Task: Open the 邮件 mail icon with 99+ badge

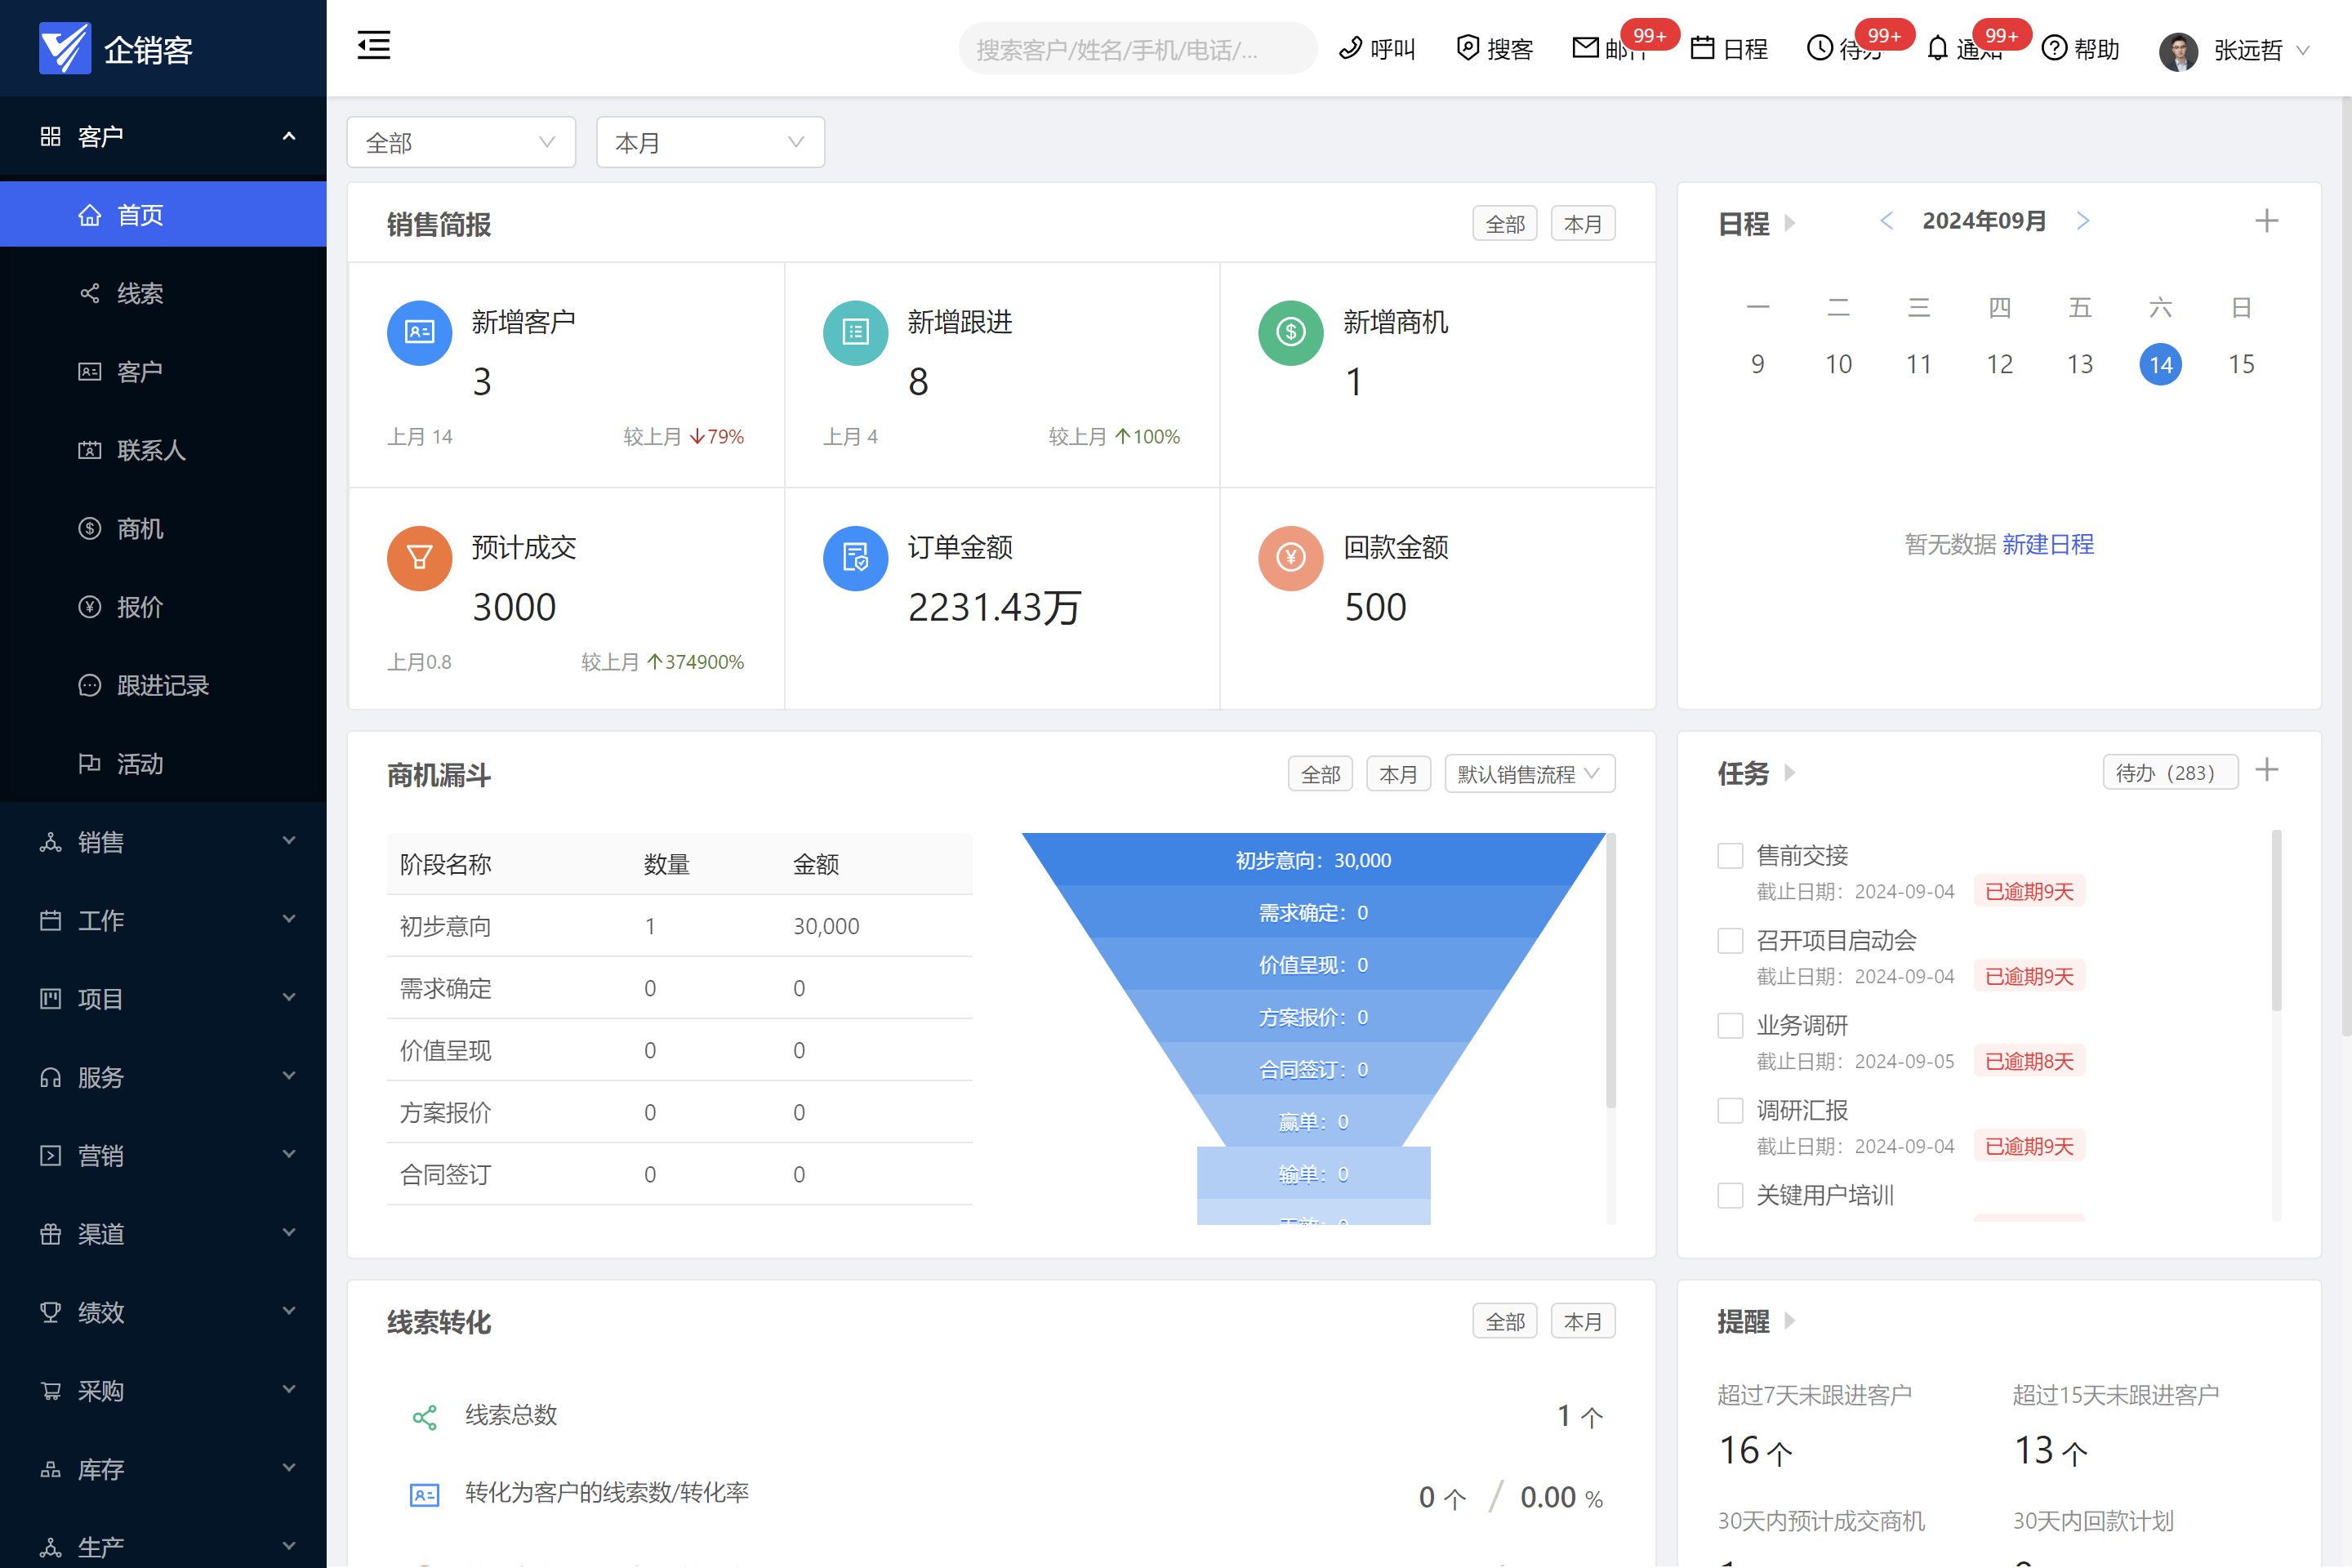Action: [x=1586, y=48]
